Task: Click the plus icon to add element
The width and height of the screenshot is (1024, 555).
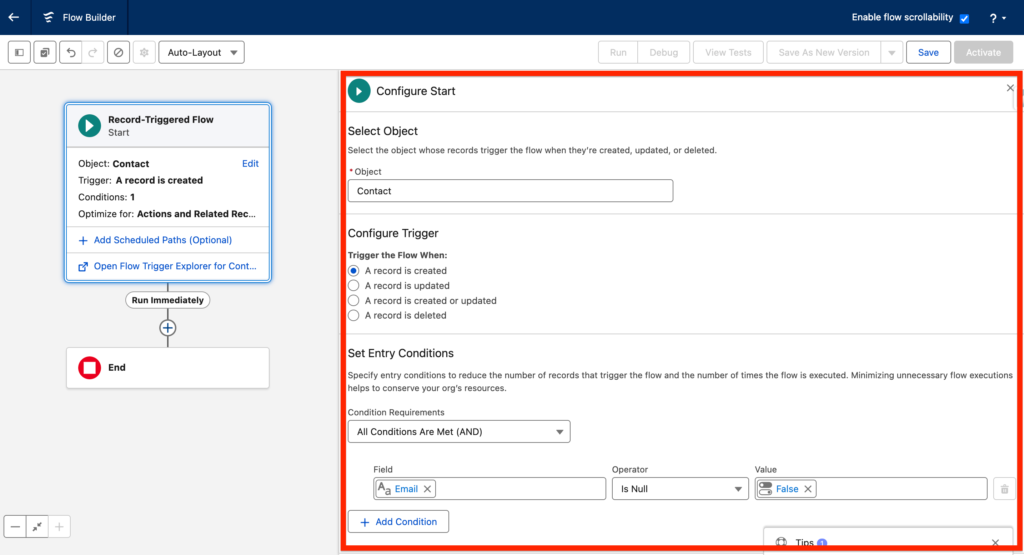Action: pos(168,328)
